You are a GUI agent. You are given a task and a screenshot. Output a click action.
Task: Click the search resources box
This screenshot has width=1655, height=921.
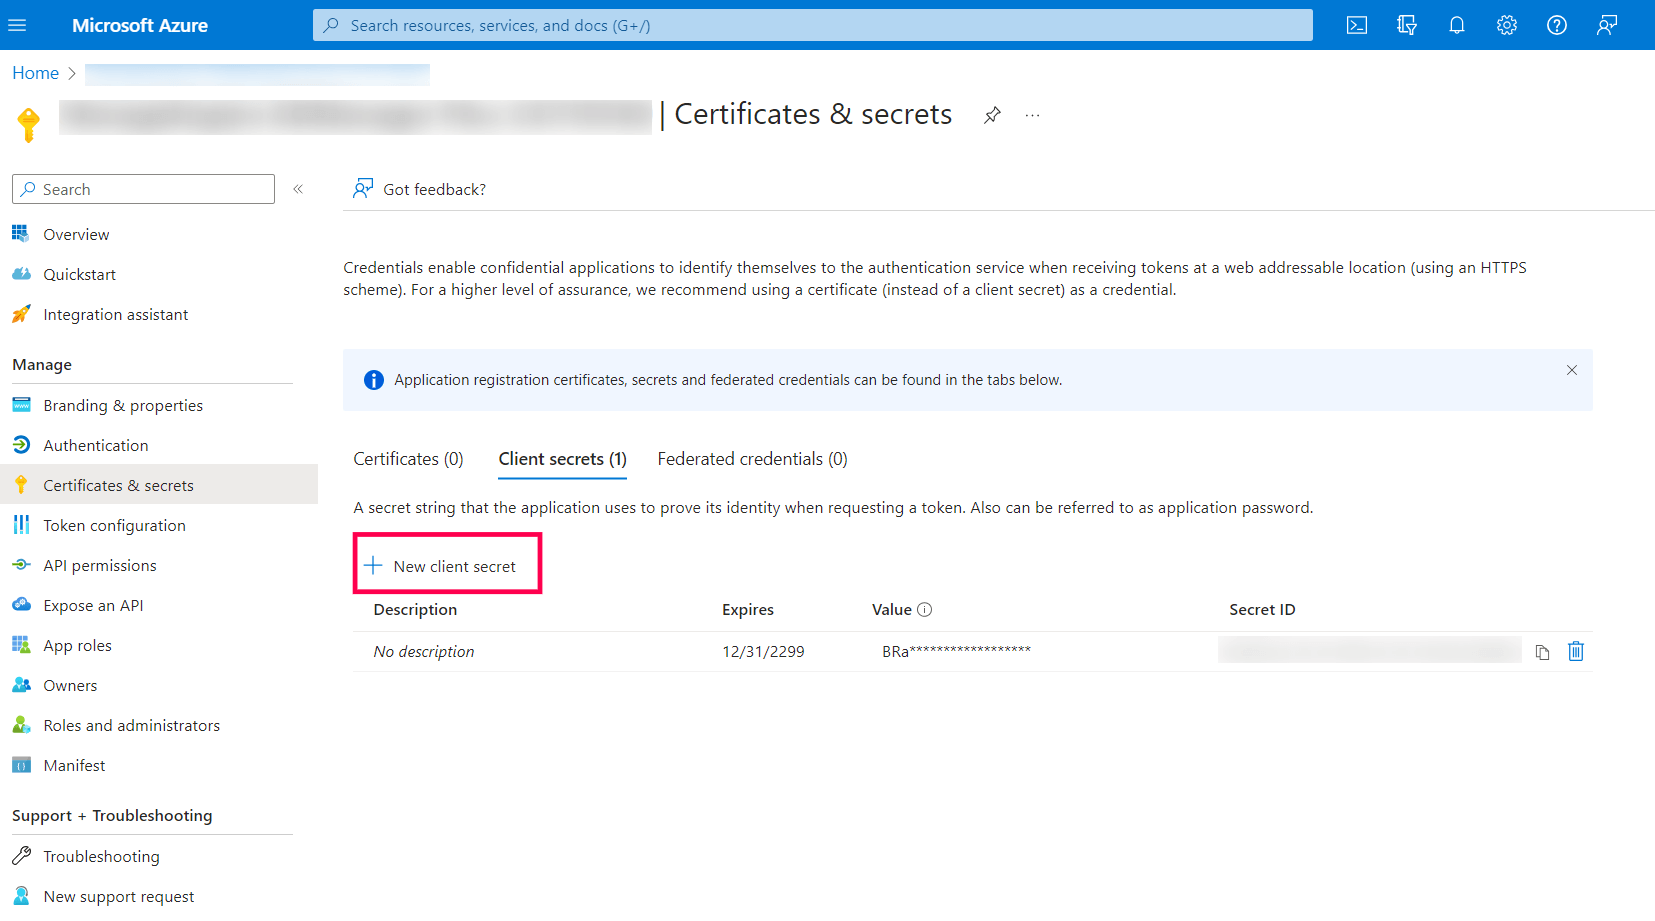coord(812,25)
